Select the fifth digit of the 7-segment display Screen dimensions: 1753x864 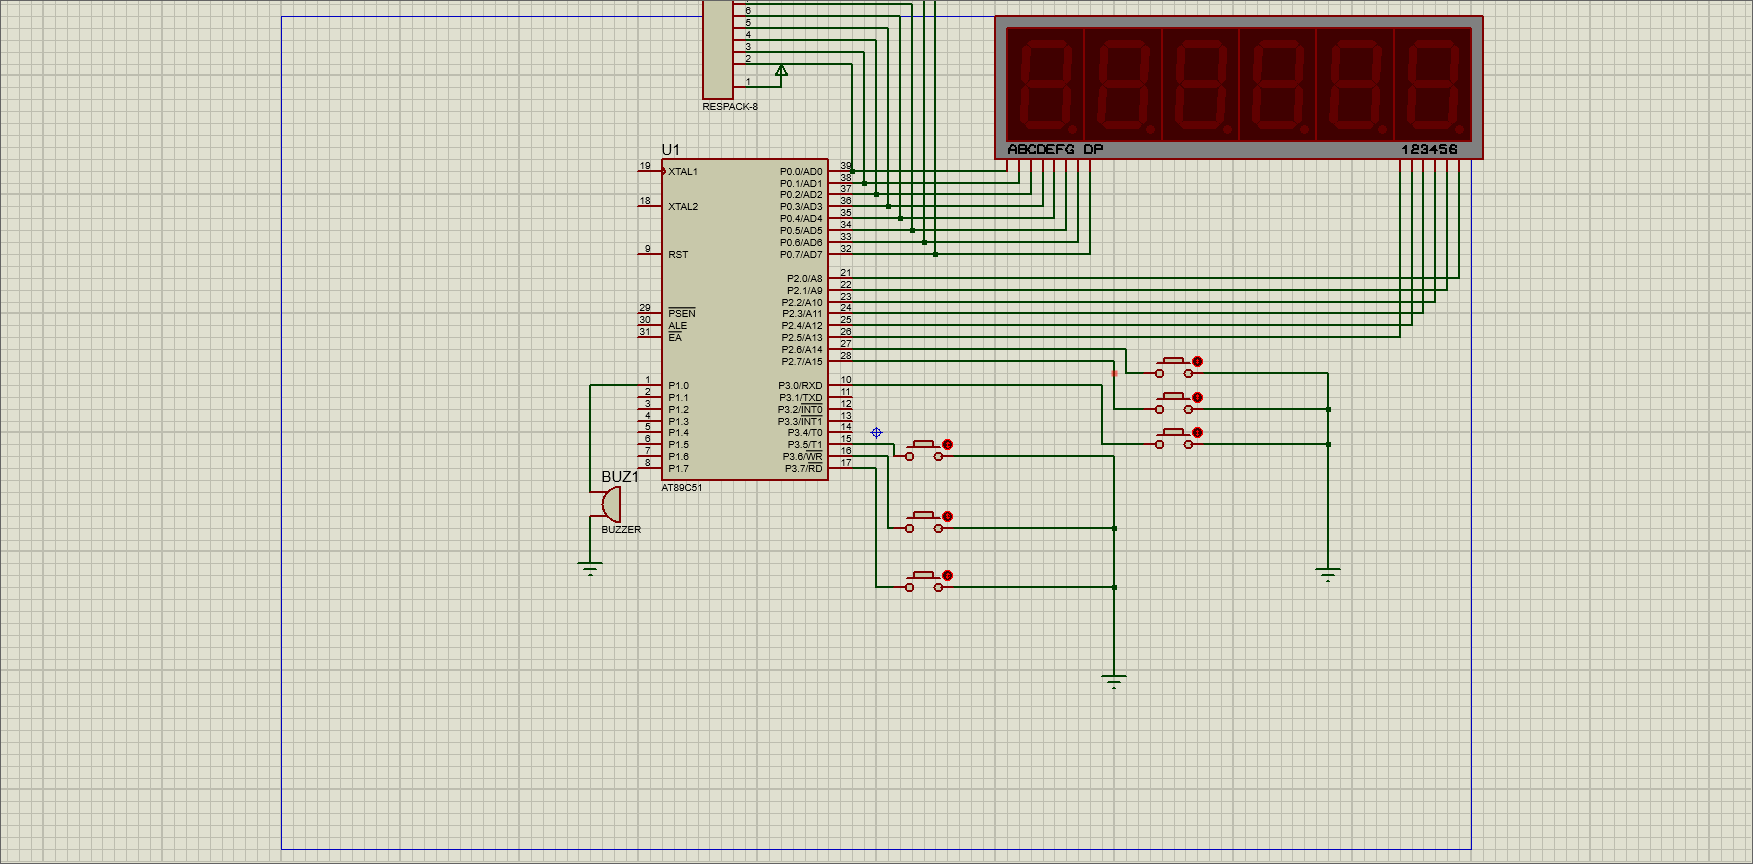tap(1356, 83)
